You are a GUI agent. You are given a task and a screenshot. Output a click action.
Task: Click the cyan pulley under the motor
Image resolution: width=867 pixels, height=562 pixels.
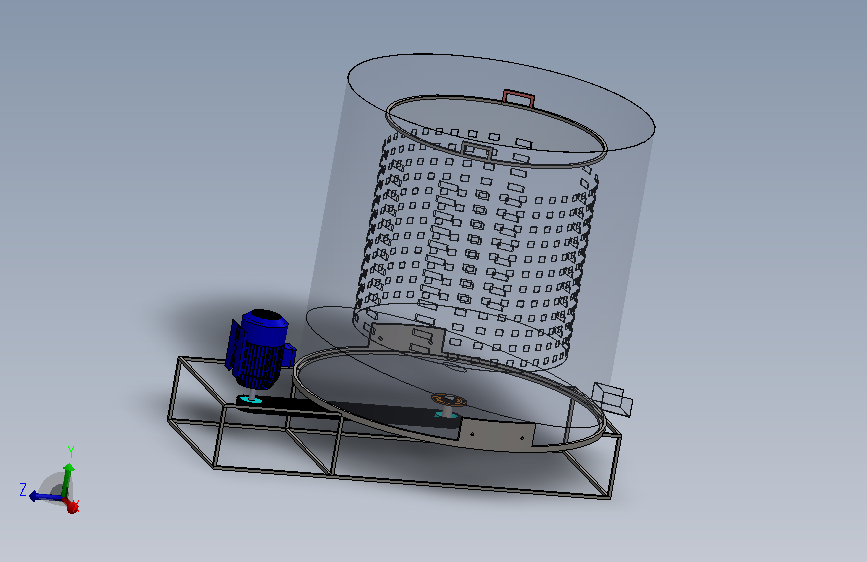click(x=249, y=400)
